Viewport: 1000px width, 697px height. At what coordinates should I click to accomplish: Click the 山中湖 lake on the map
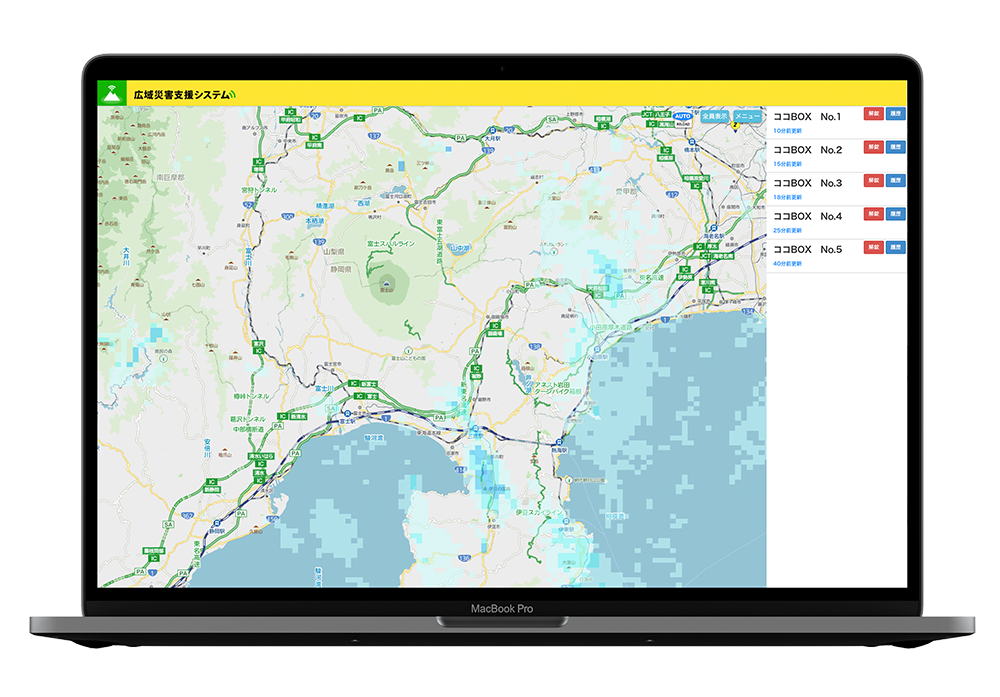pos(459,249)
